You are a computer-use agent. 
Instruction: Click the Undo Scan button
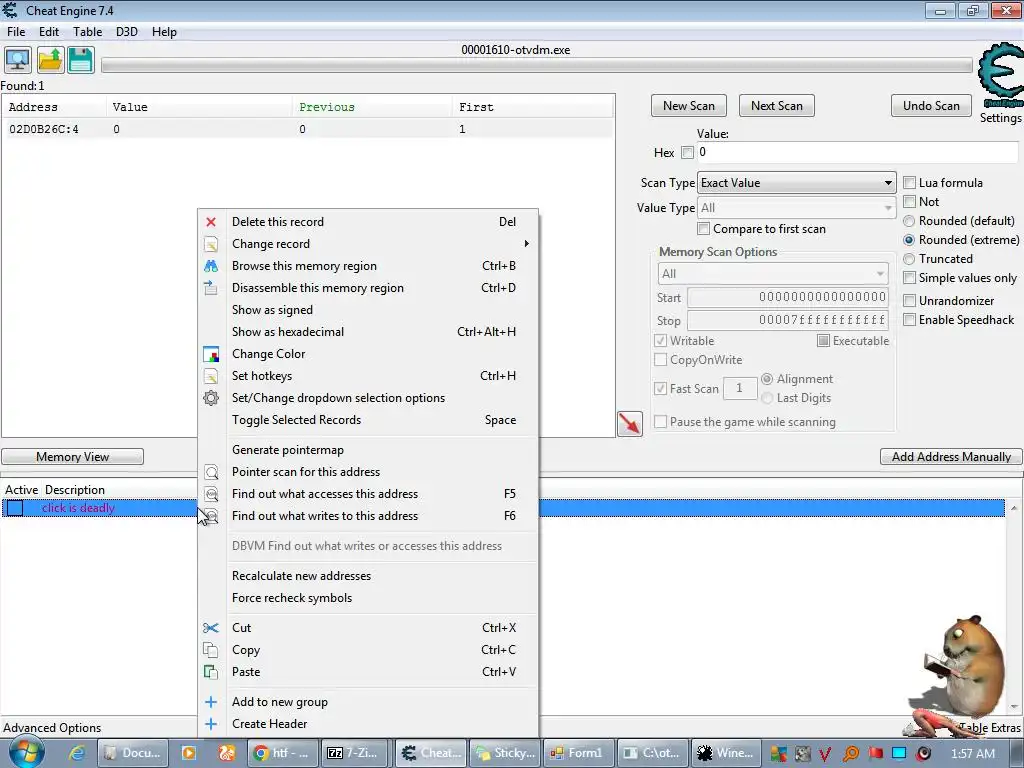point(931,106)
